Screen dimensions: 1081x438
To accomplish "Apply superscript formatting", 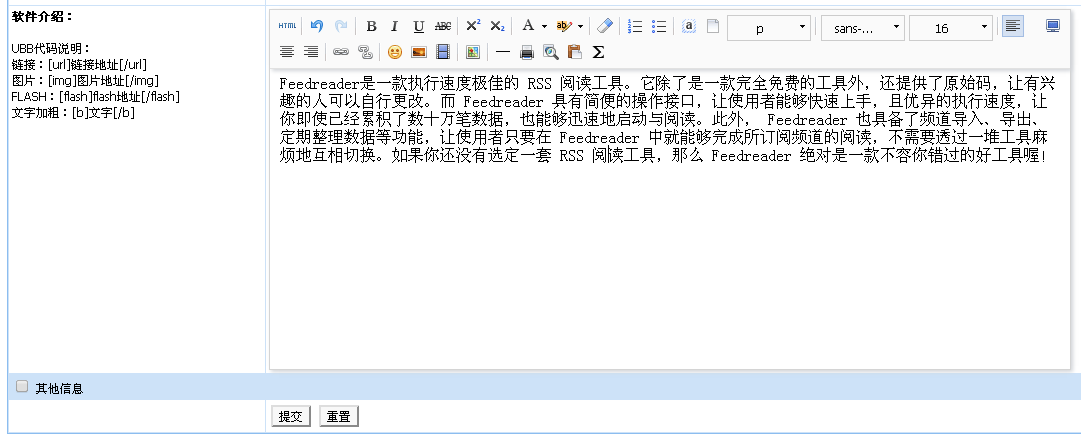I will 473,27.
